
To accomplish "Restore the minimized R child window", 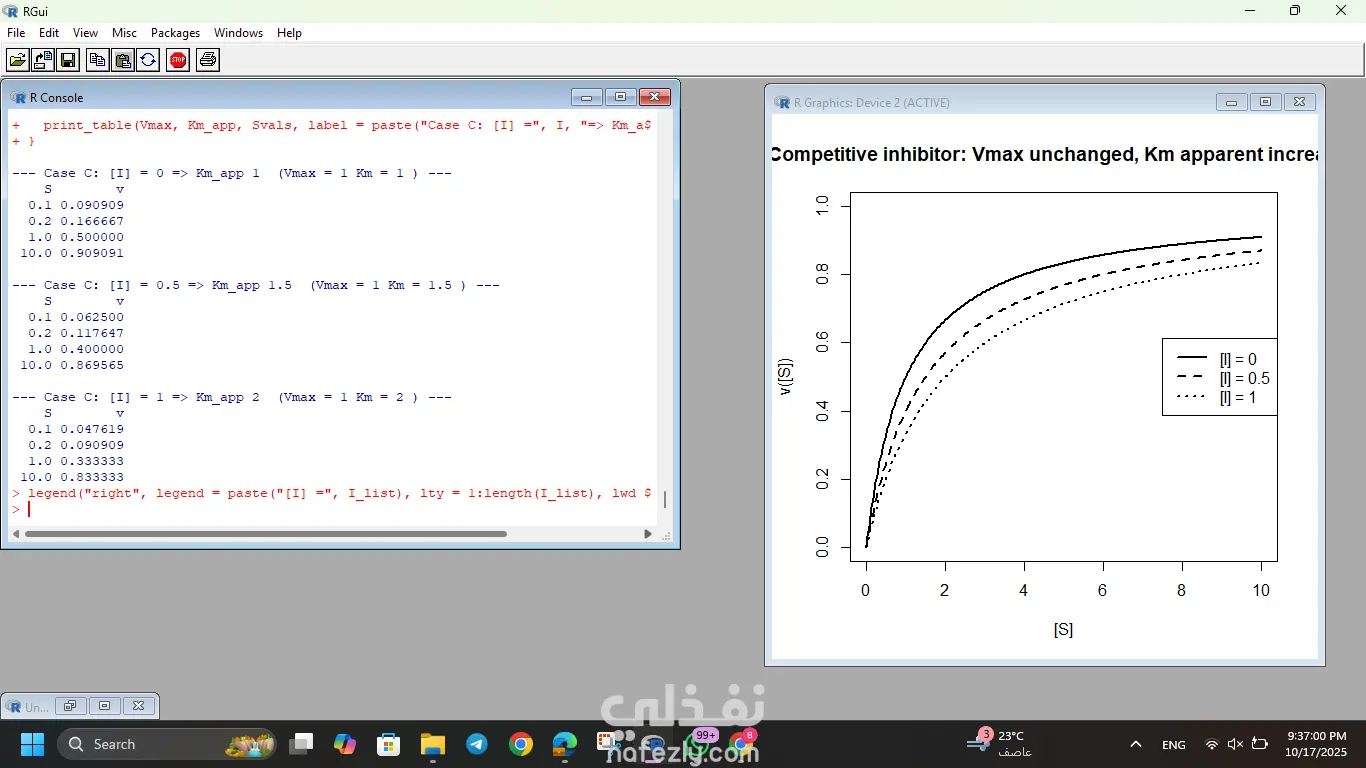I will click(70, 706).
